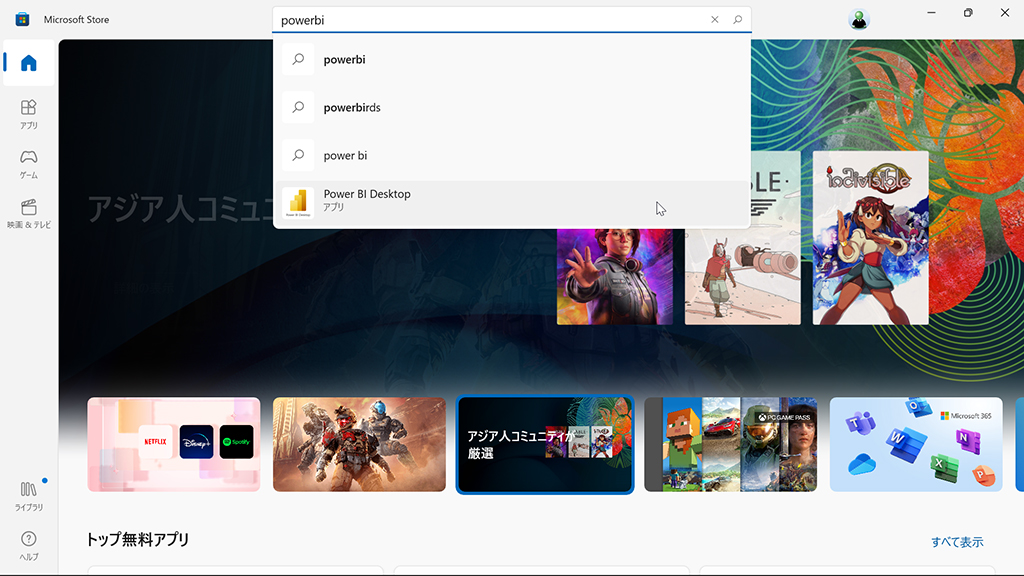Open Power BI Desktop app suggestion
Screen dimensions: 1024x576
[512, 202]
